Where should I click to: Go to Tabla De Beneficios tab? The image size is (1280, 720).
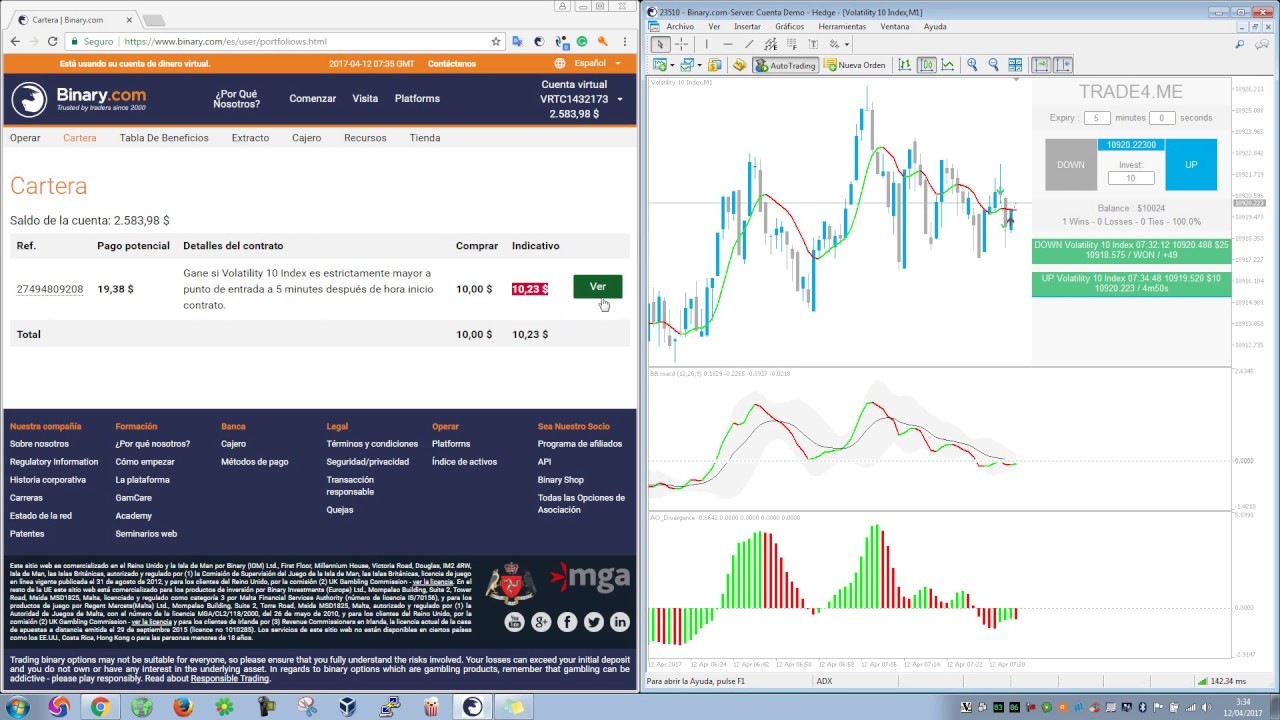164,138
